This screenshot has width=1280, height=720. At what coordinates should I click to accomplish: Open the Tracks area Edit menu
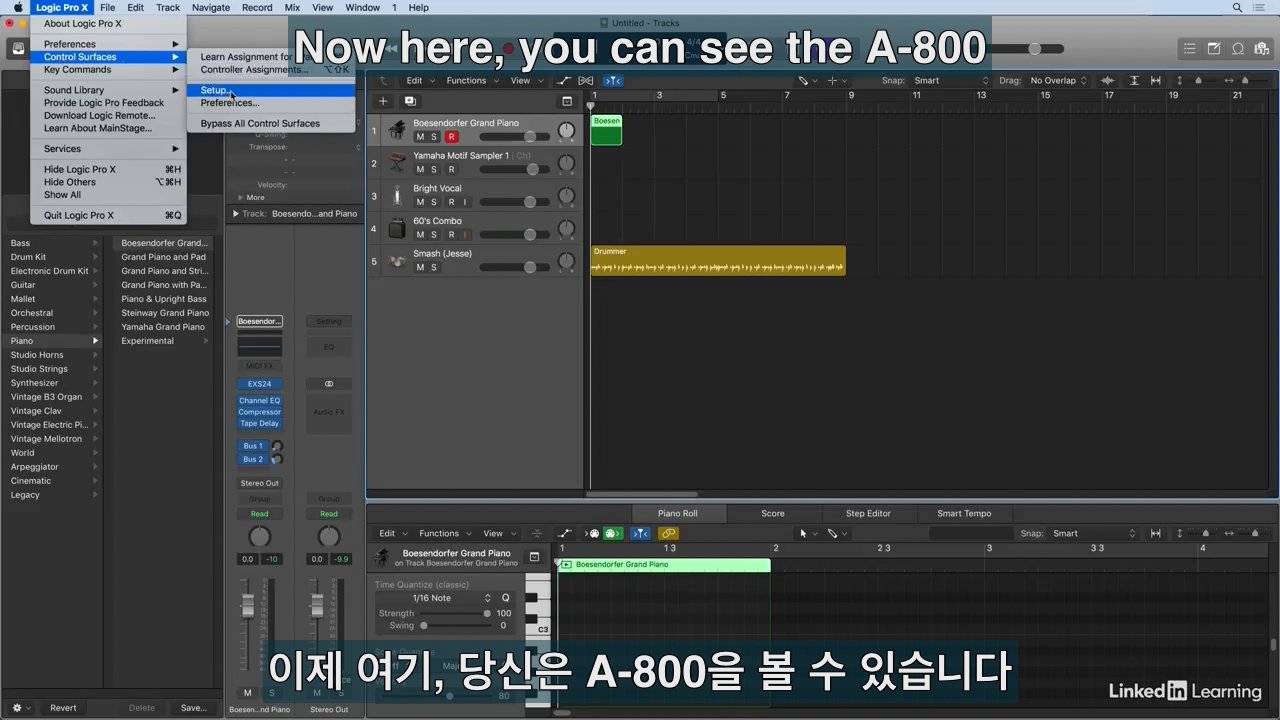pyautogui.click(x=418, y=81)
